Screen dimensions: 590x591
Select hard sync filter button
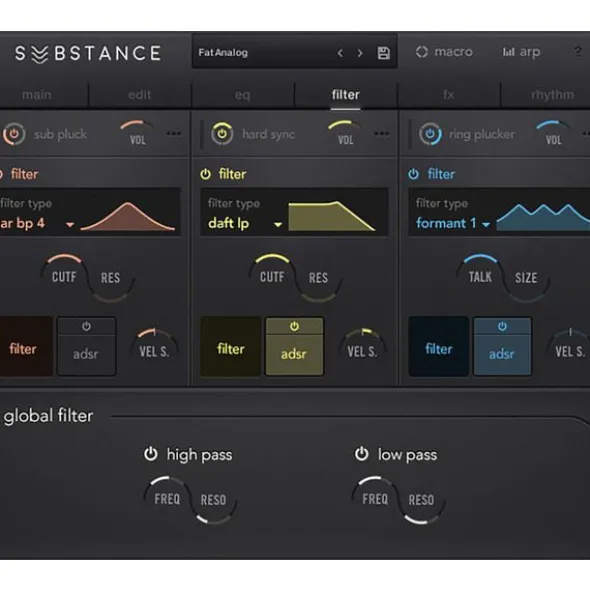[231, 347]
